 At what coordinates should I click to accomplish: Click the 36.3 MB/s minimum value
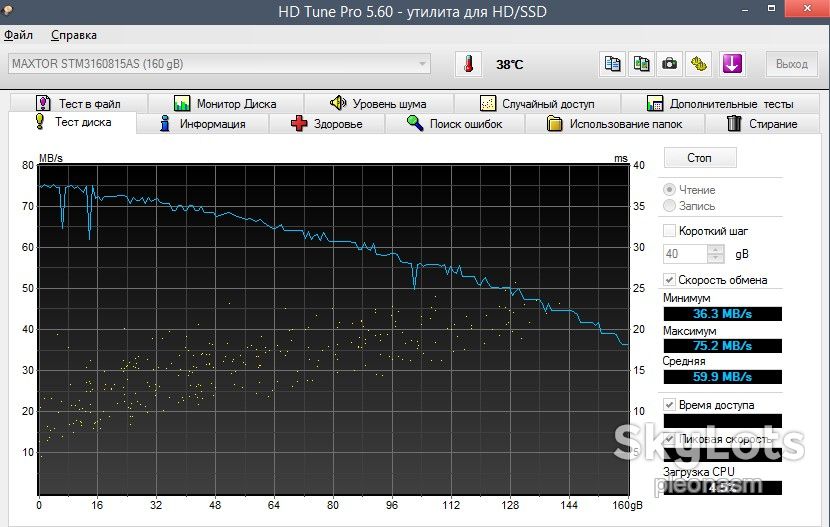pyautogui.click(x=723, y=314)
